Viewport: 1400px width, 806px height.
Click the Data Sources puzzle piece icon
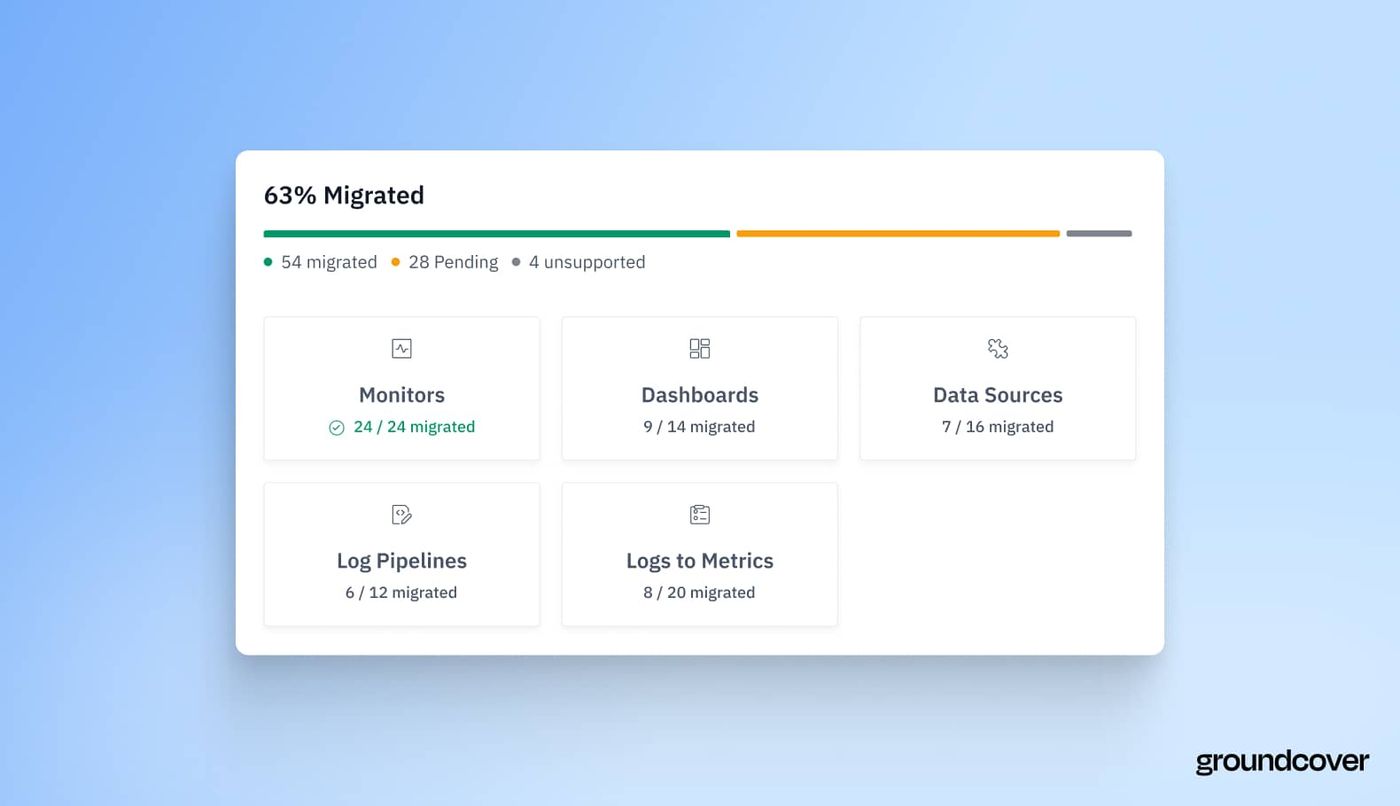click(x=998, y=348)
